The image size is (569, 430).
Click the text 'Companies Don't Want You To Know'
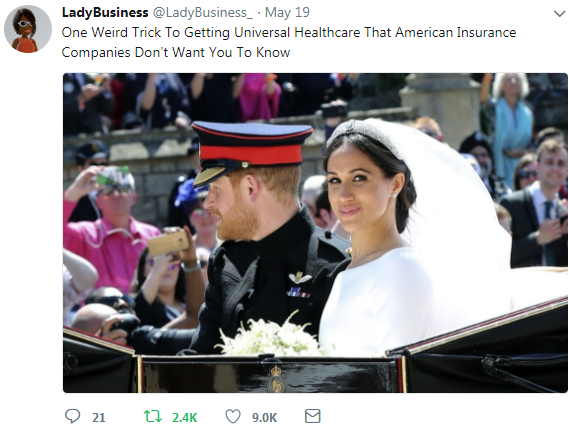pyautogui.click(x=176, y=53)
